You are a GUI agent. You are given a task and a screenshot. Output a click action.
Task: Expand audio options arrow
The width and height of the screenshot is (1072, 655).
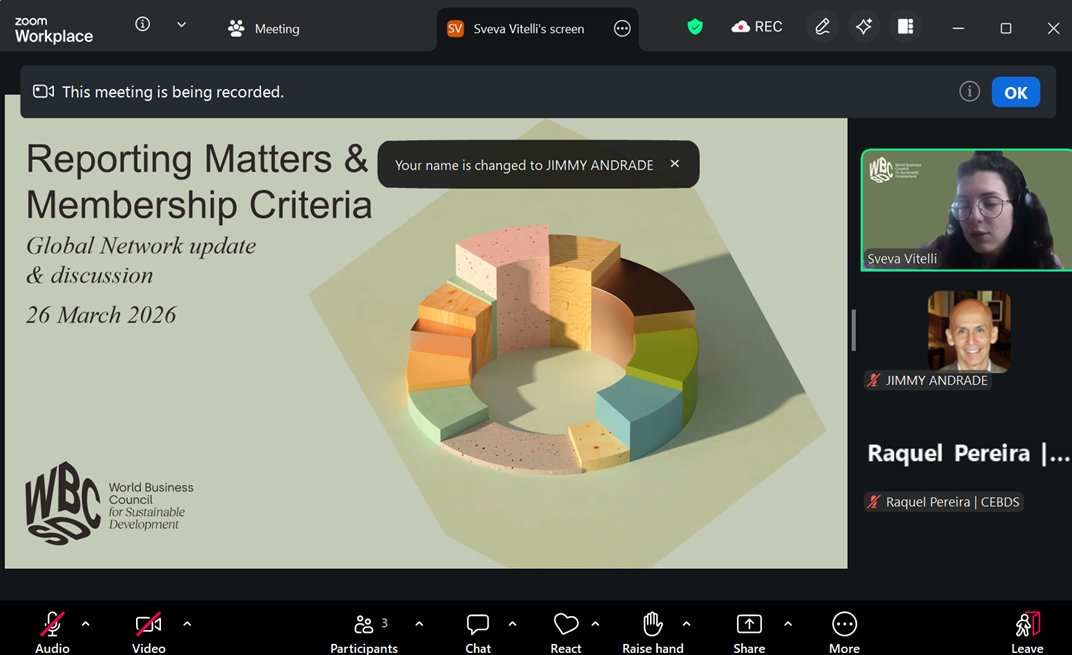coord(85,624)
